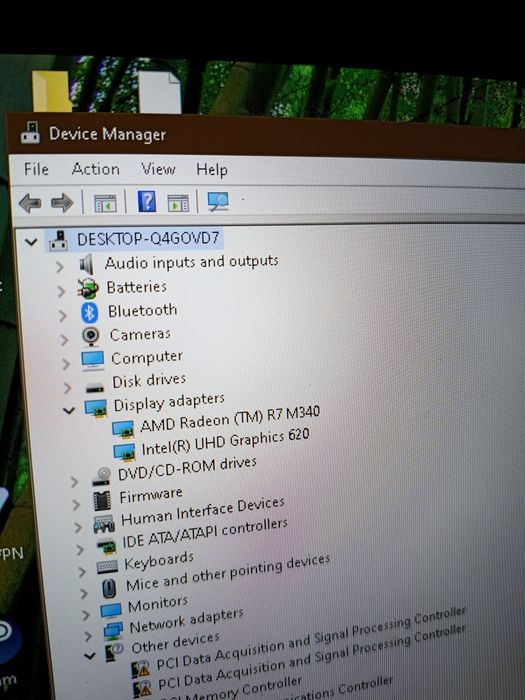Screen dimensions: 525x700
Task: Show/hide console tree toolbar icon
Action: 105,203
